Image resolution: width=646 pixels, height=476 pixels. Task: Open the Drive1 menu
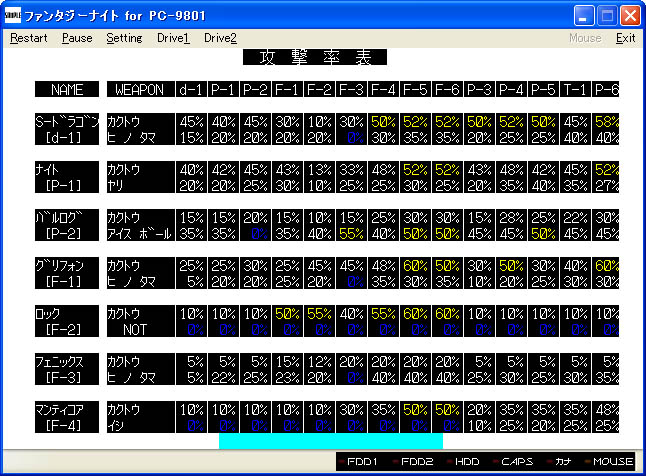173,38
